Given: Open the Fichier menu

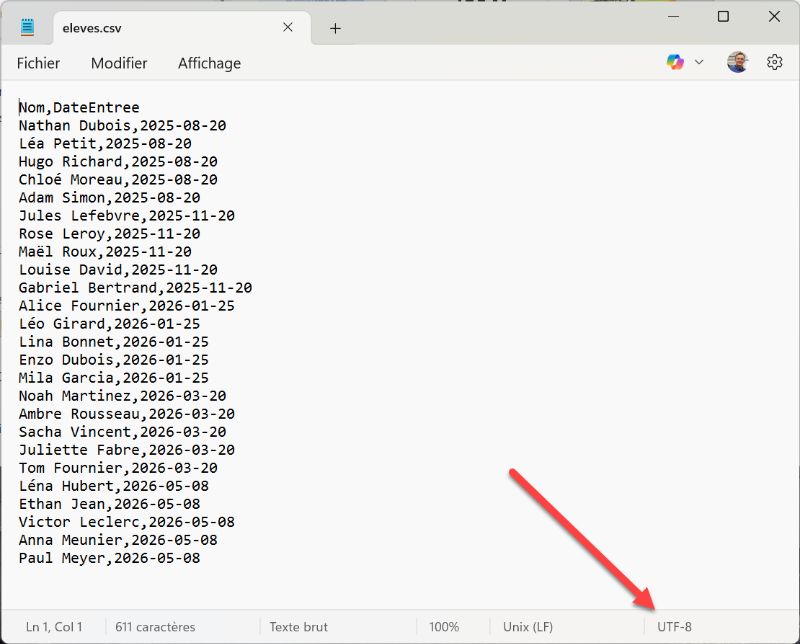Looking at the screenshot, I should pos(38,63).
